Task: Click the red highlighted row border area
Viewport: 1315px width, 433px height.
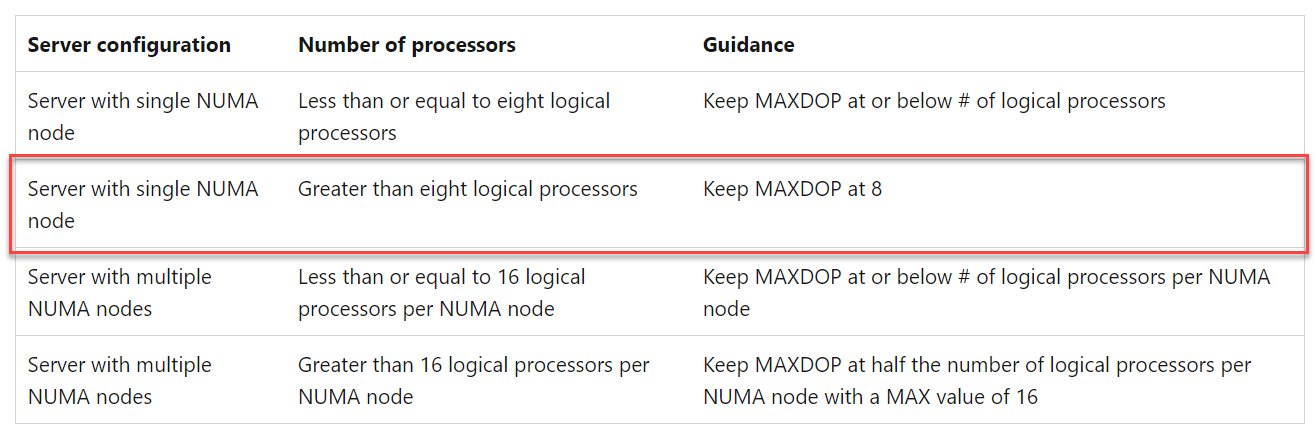Action: click(x=660, y=204)
